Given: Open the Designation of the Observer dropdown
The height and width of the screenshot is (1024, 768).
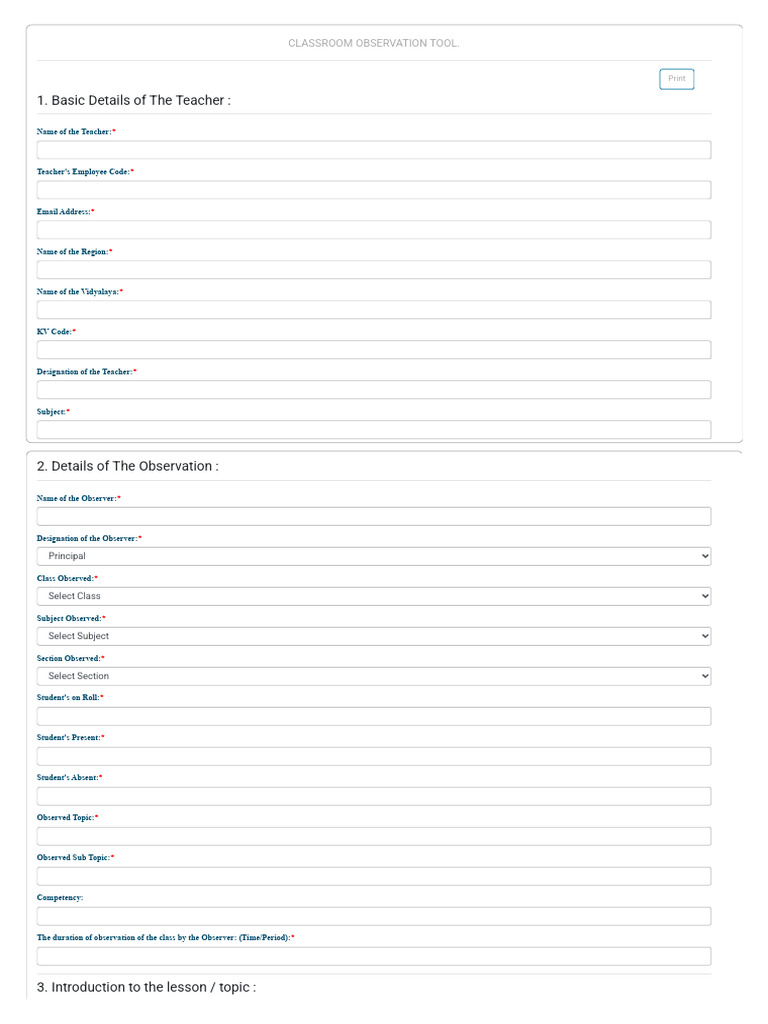Looking at the screenshot, I should click(373, 556).
